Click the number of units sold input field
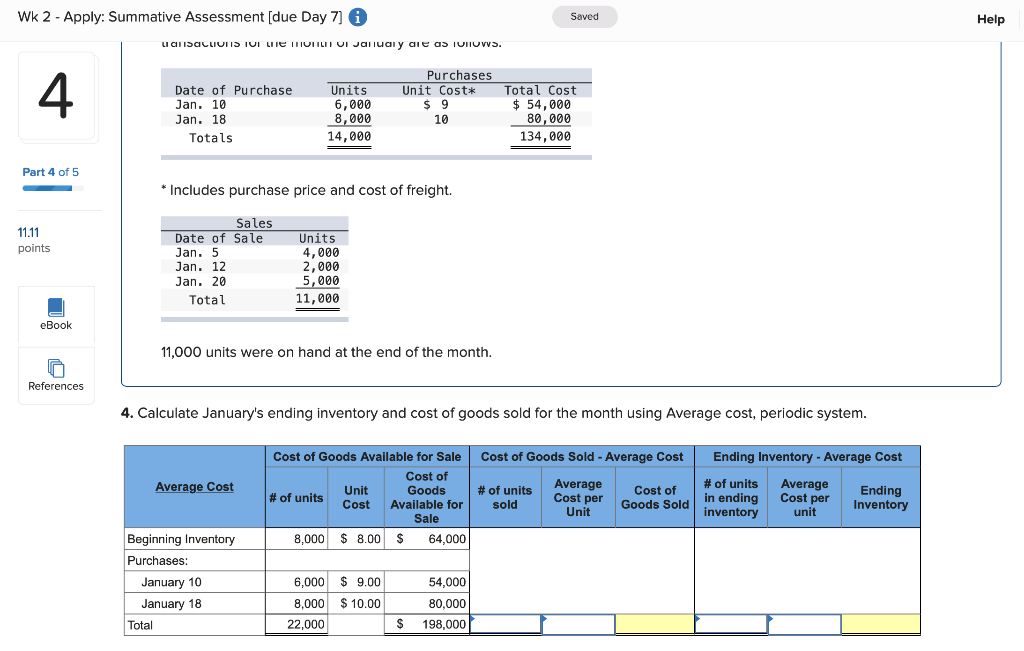1024x651 pixels. (x=505, y=623)
